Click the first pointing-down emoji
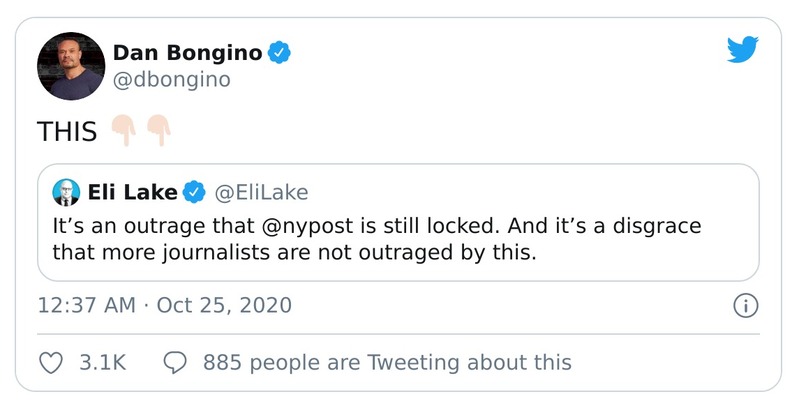This screenshot has width=799, height=408. tap(124, 131)
